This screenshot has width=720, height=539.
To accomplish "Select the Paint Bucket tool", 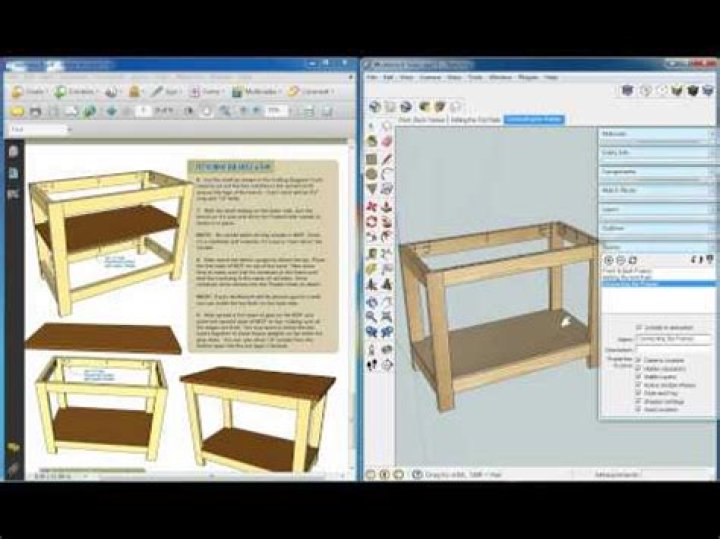I will [371, 141].
